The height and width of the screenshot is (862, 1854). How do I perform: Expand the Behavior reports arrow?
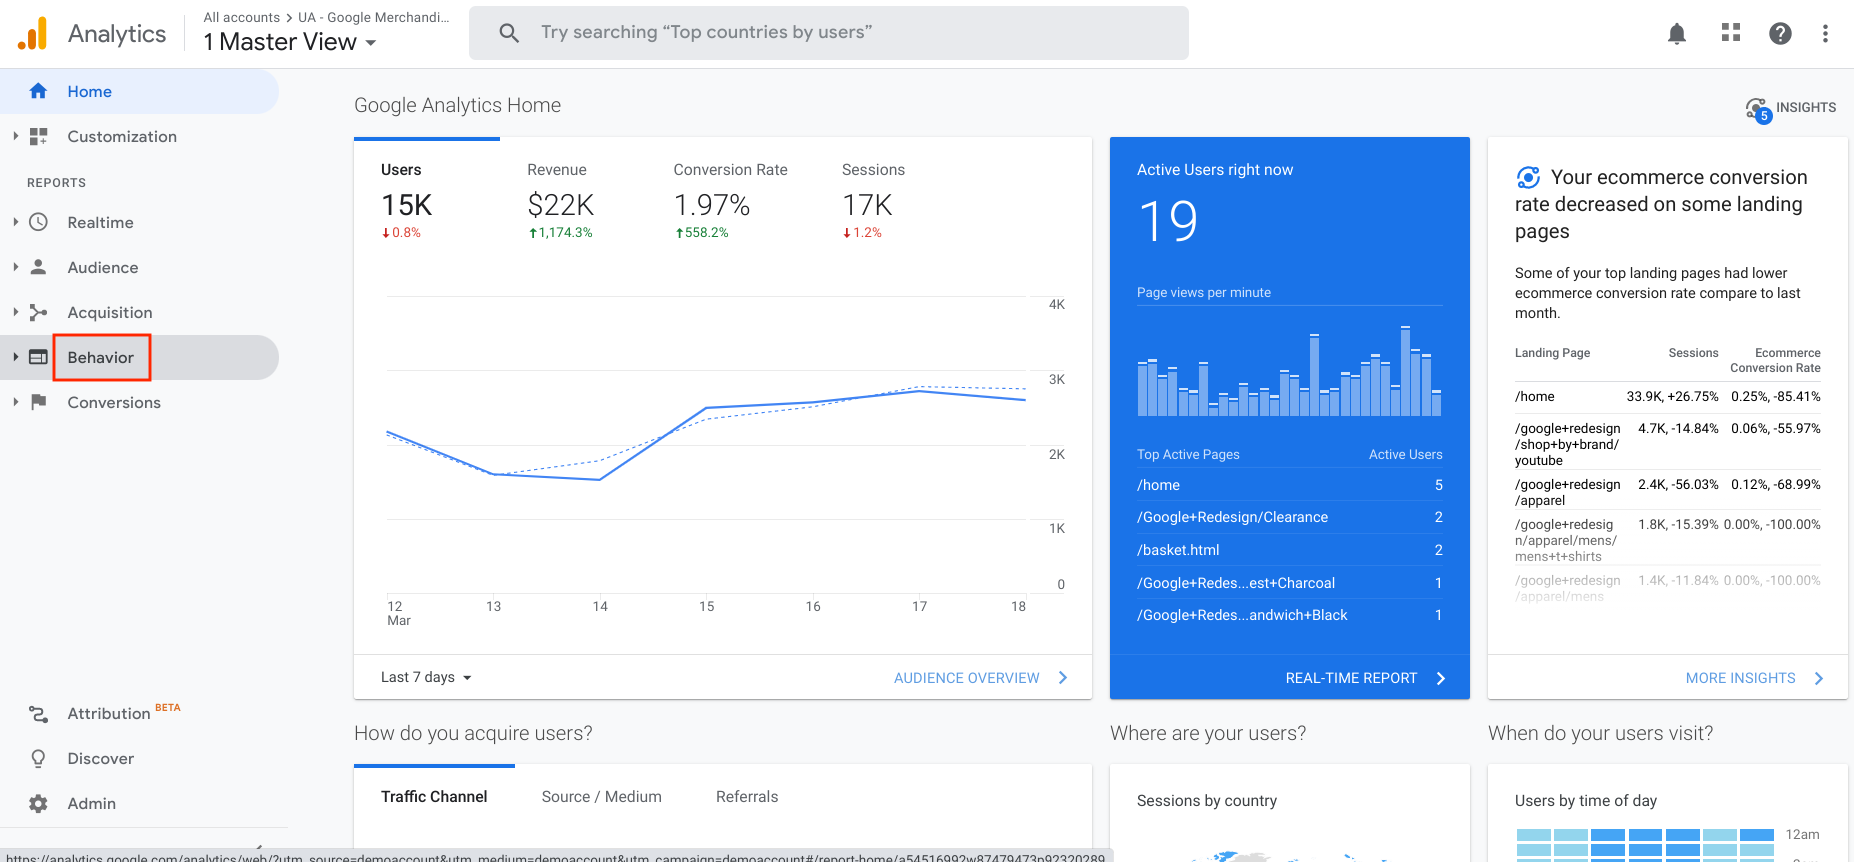coord(15,357)
